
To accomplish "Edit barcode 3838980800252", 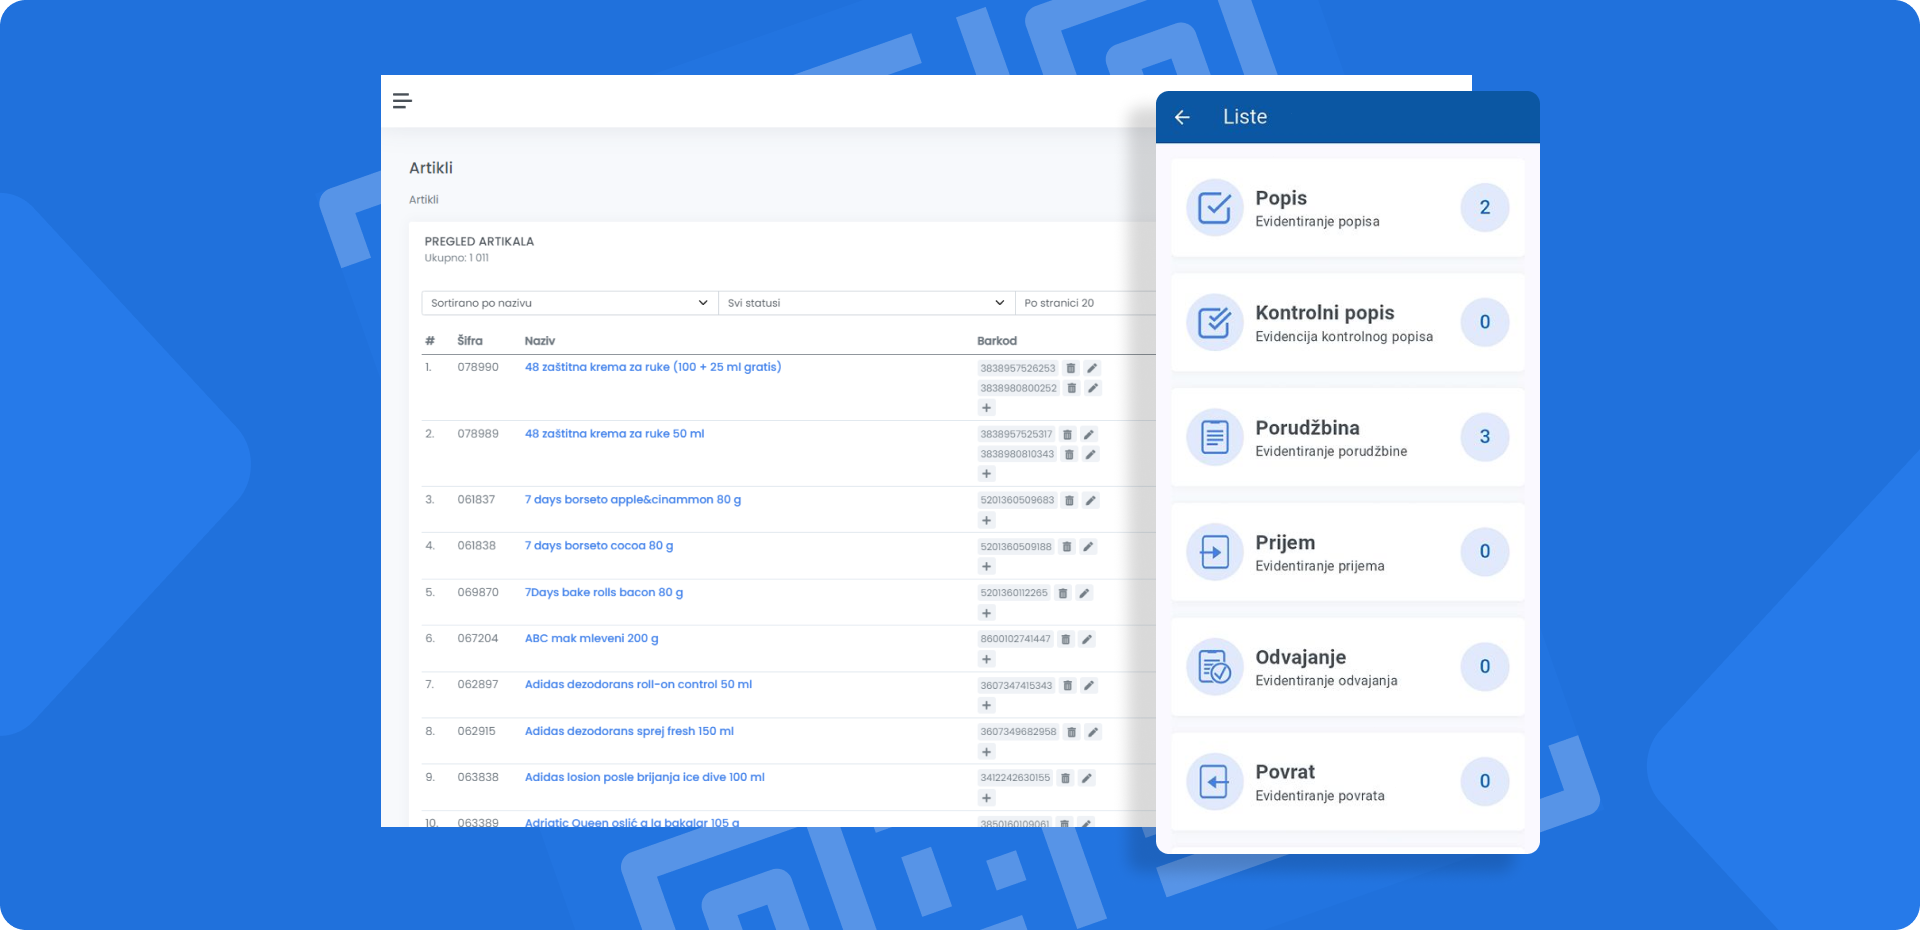I will [x=1093, y=388].
